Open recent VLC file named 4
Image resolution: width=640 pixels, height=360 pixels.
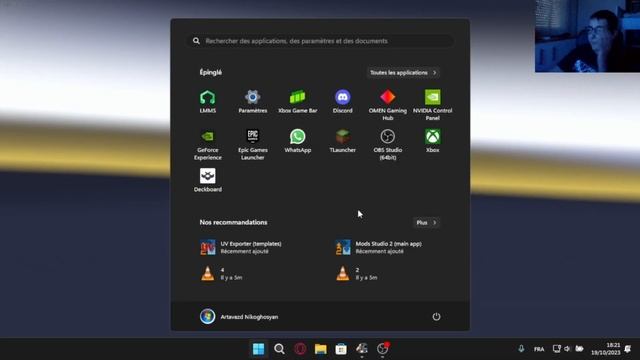[x=222, y=273]
